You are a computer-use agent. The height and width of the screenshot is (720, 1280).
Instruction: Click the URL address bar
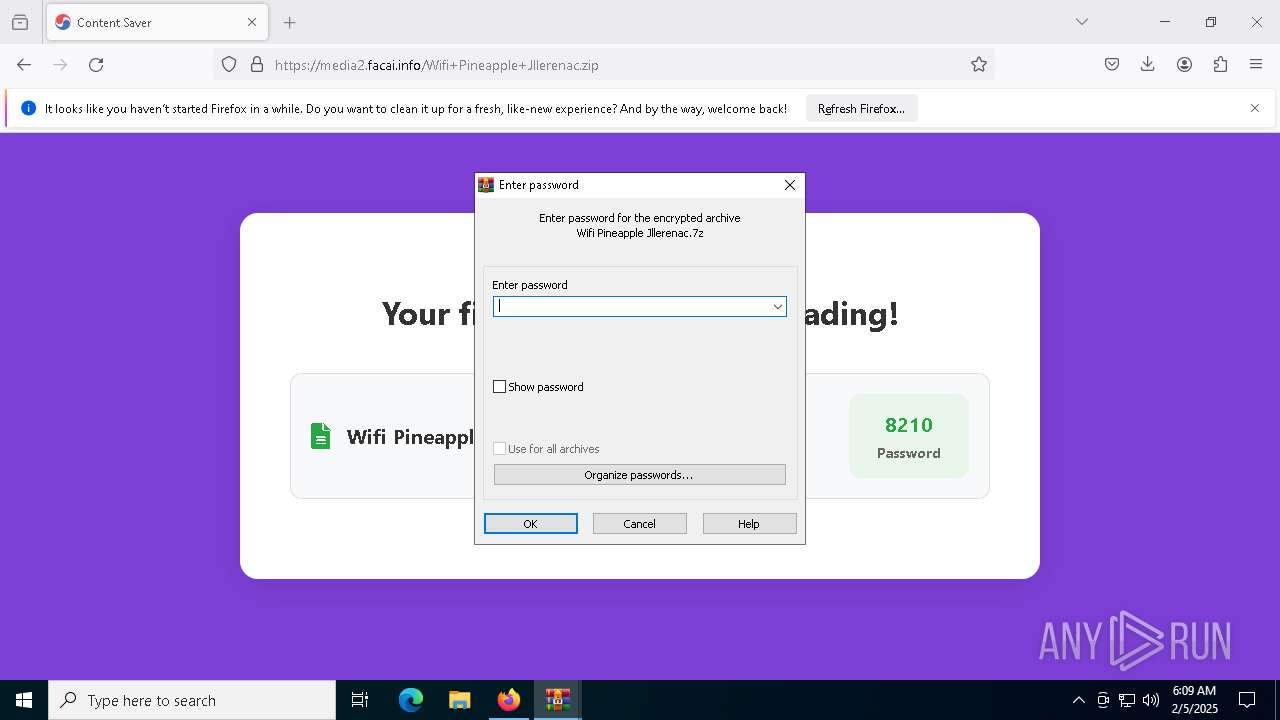pos(606,65)
